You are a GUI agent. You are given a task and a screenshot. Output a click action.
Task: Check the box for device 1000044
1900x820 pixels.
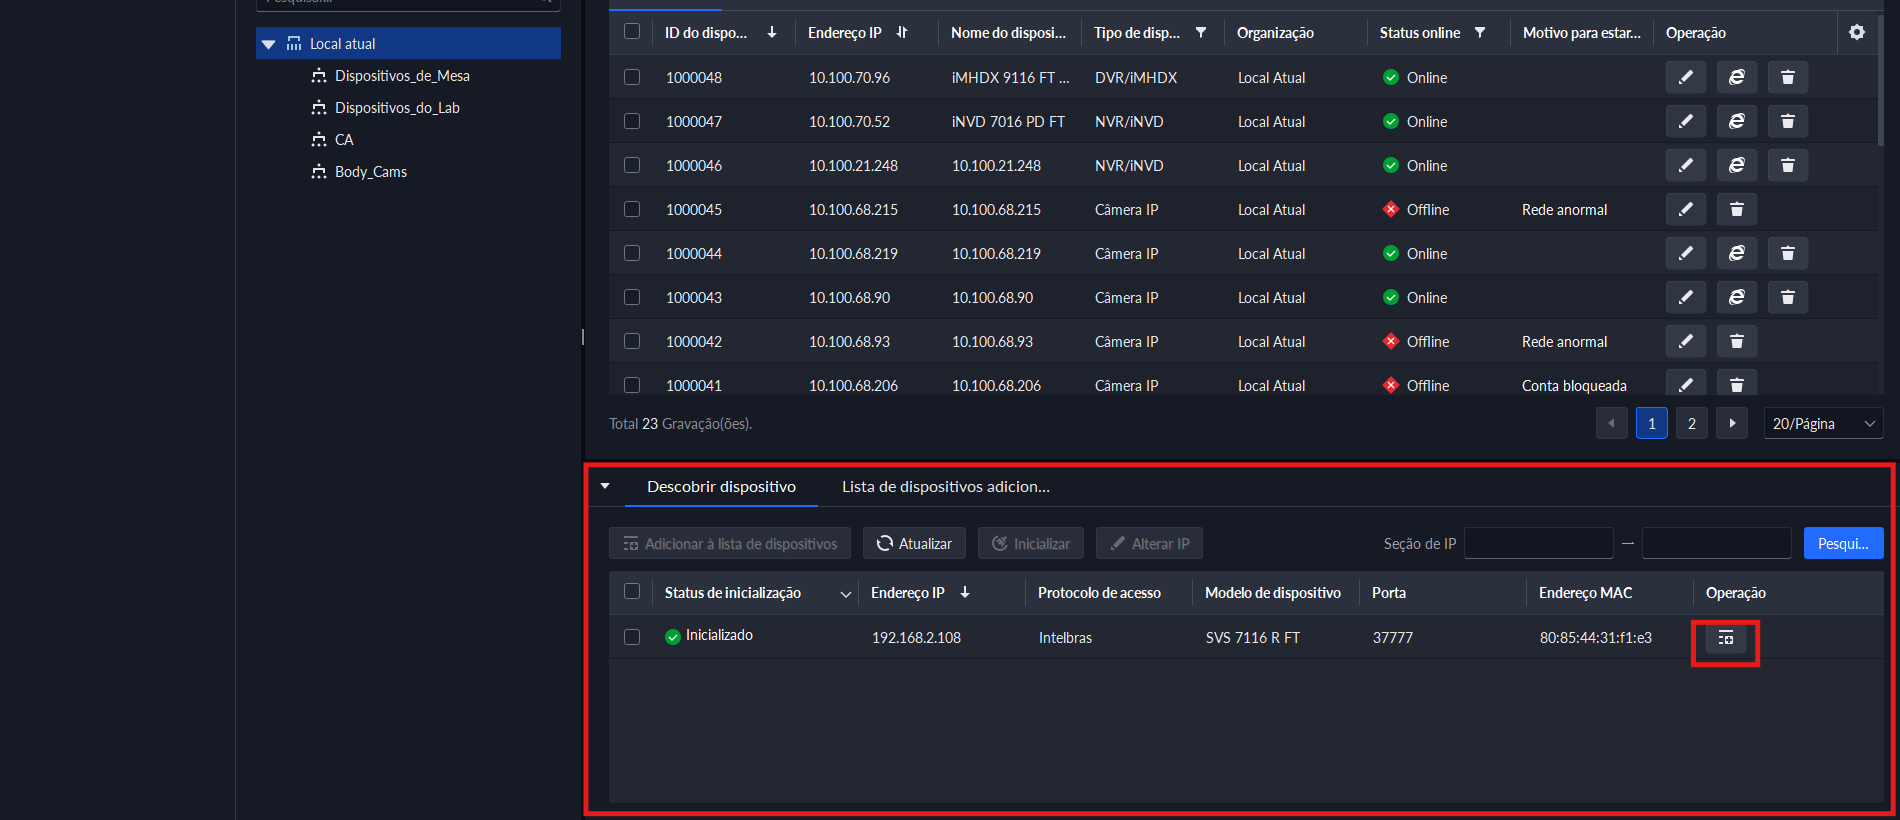[x=632, y=253]
